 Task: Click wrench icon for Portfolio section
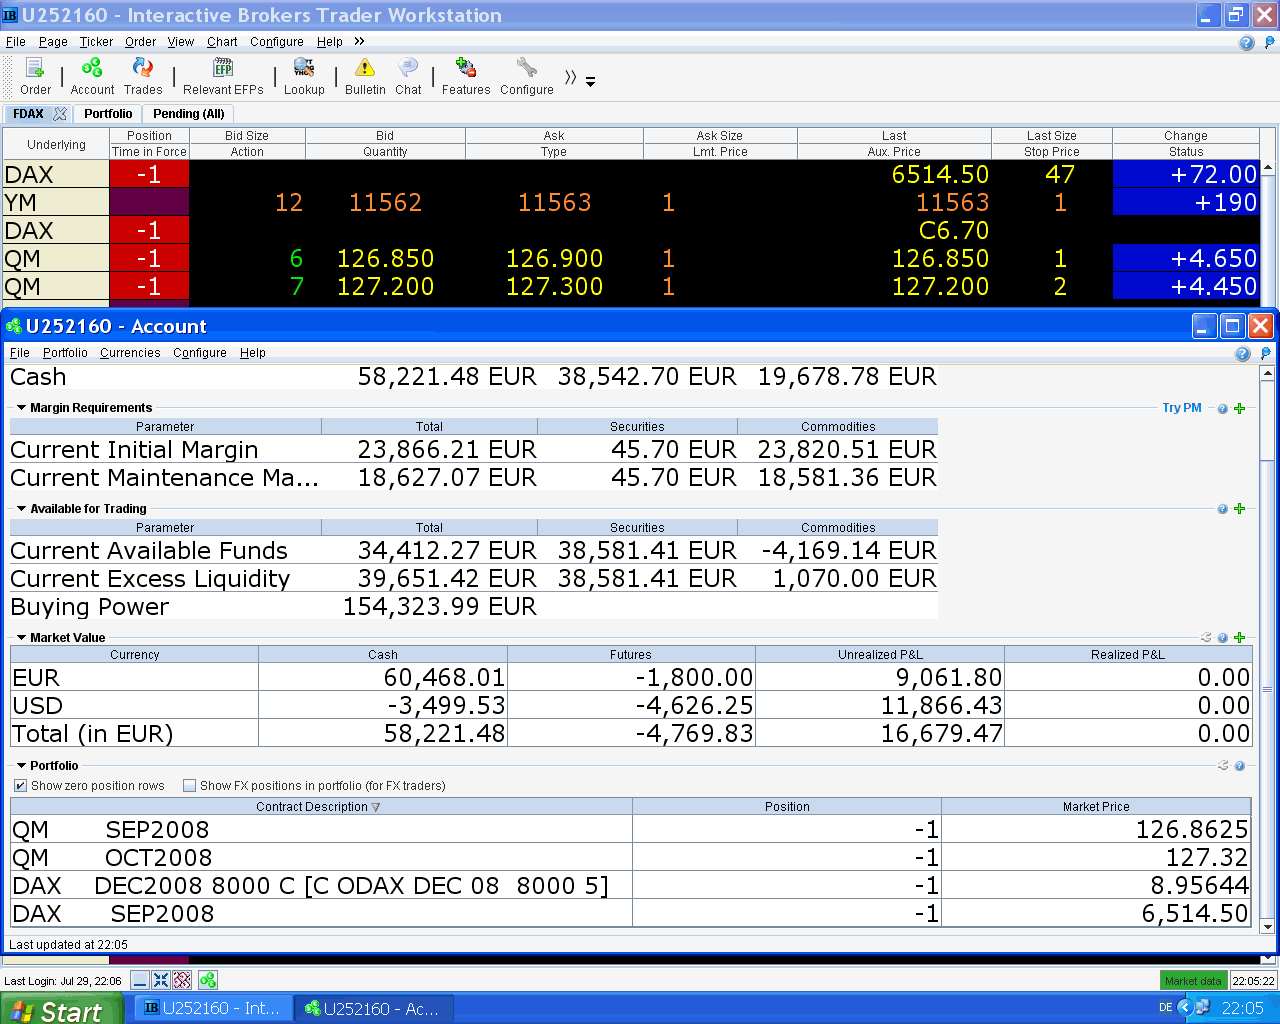(x=1222, y=766)
